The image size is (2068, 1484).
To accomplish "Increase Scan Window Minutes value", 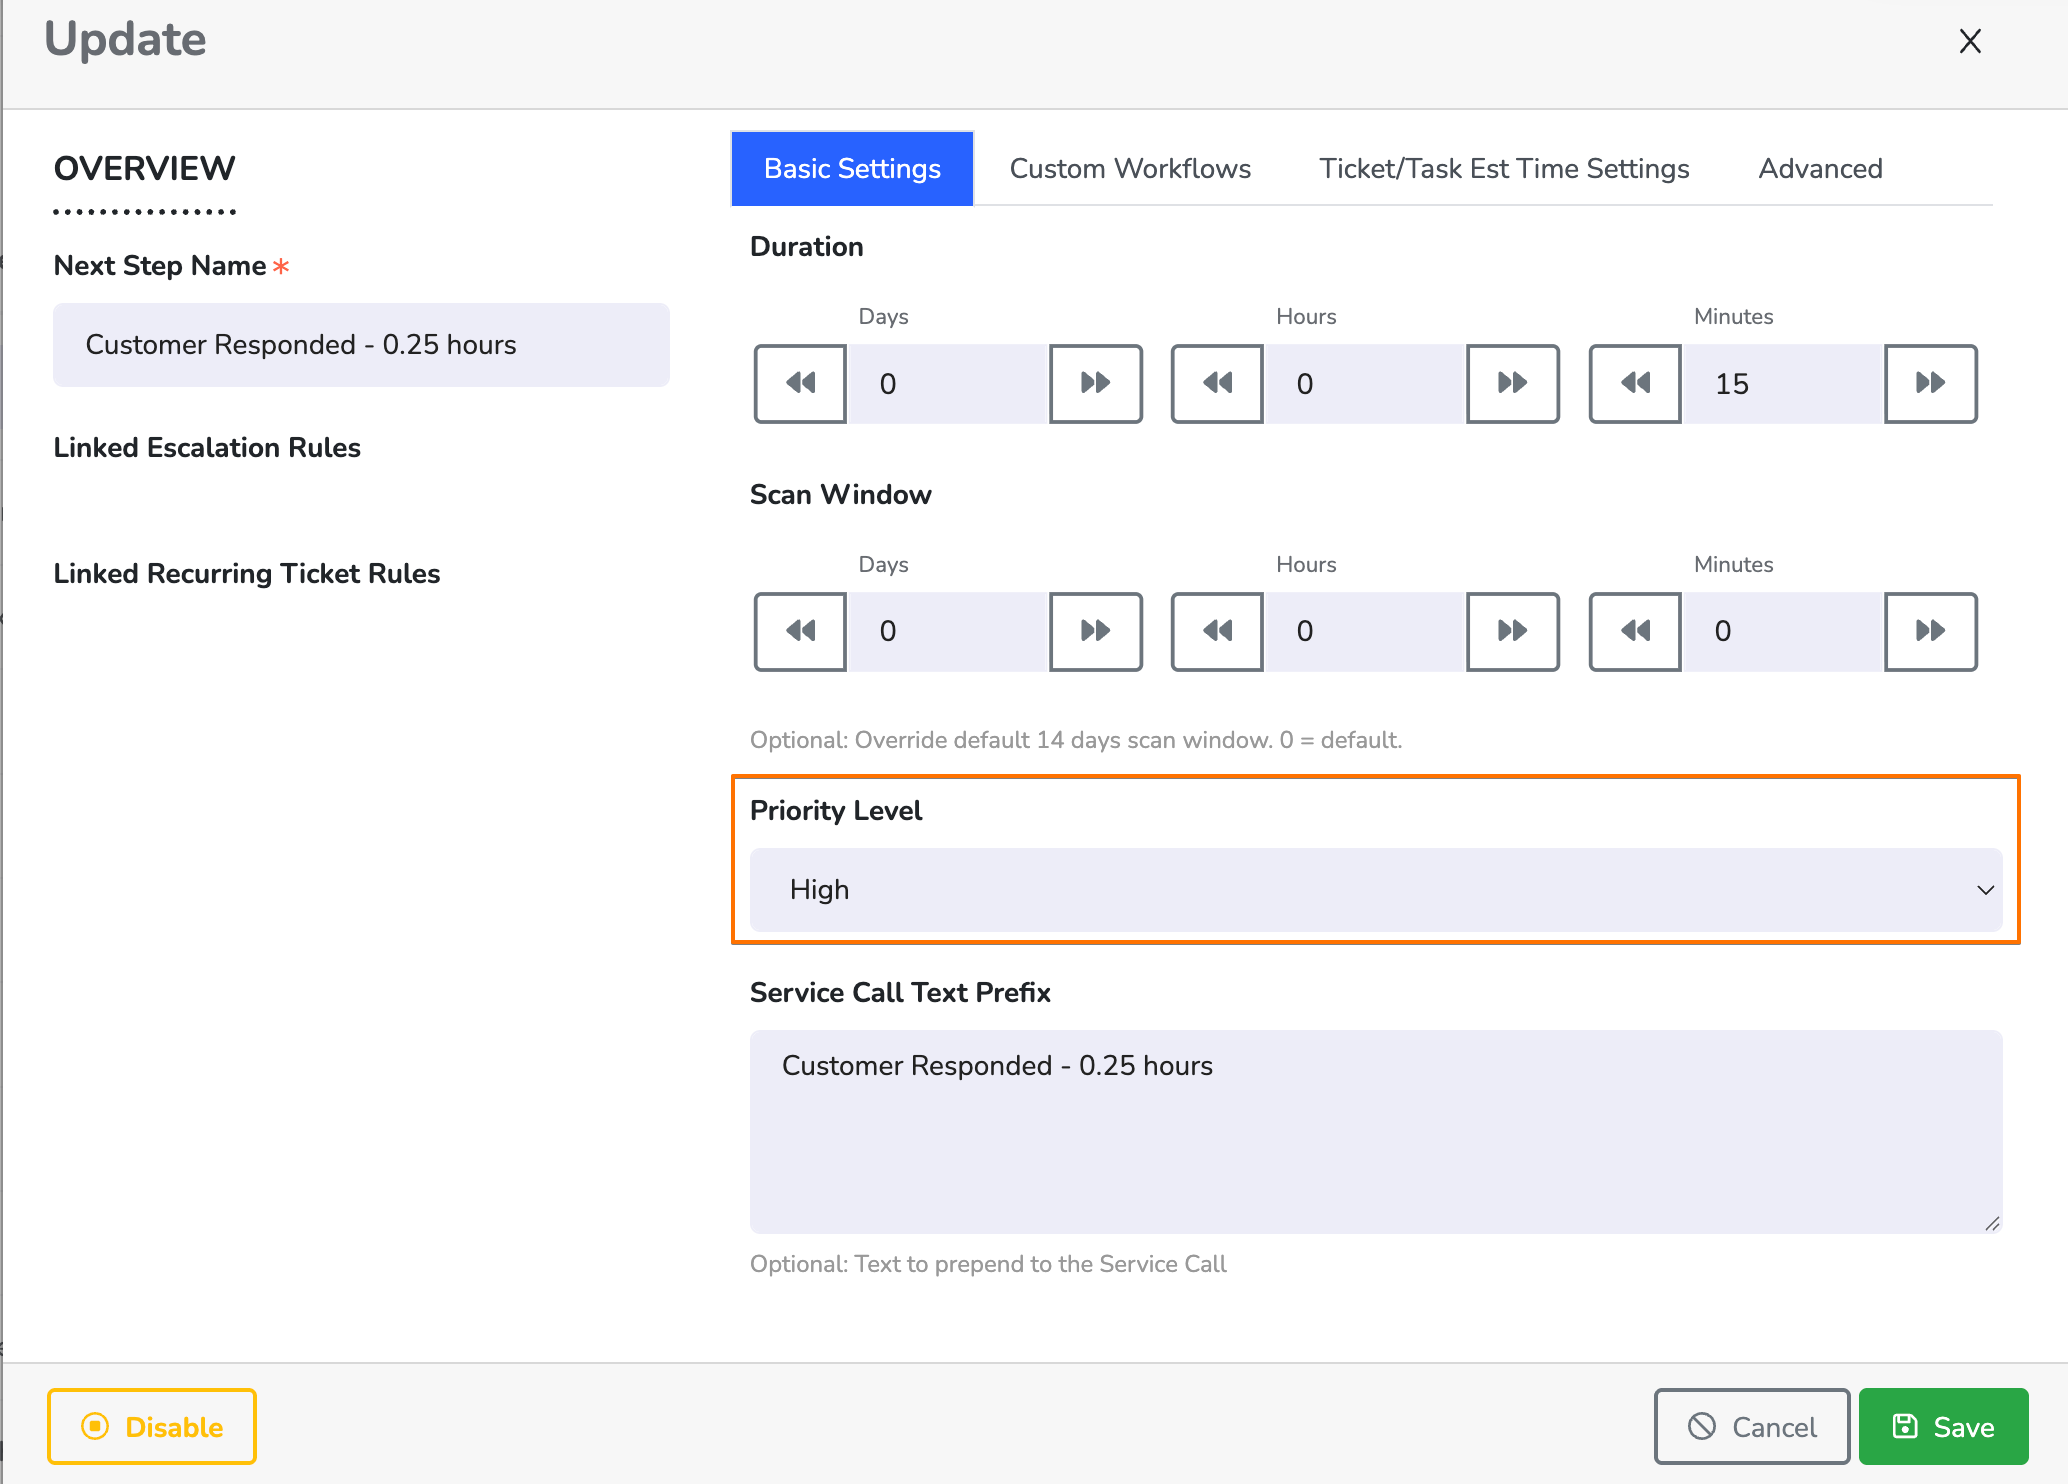I will pos(1930,631).
